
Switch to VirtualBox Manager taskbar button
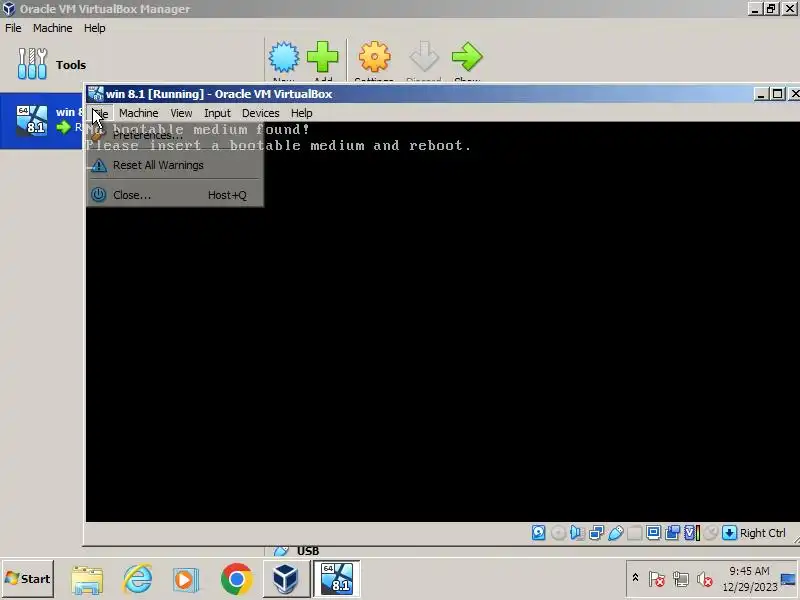(286, 579)
